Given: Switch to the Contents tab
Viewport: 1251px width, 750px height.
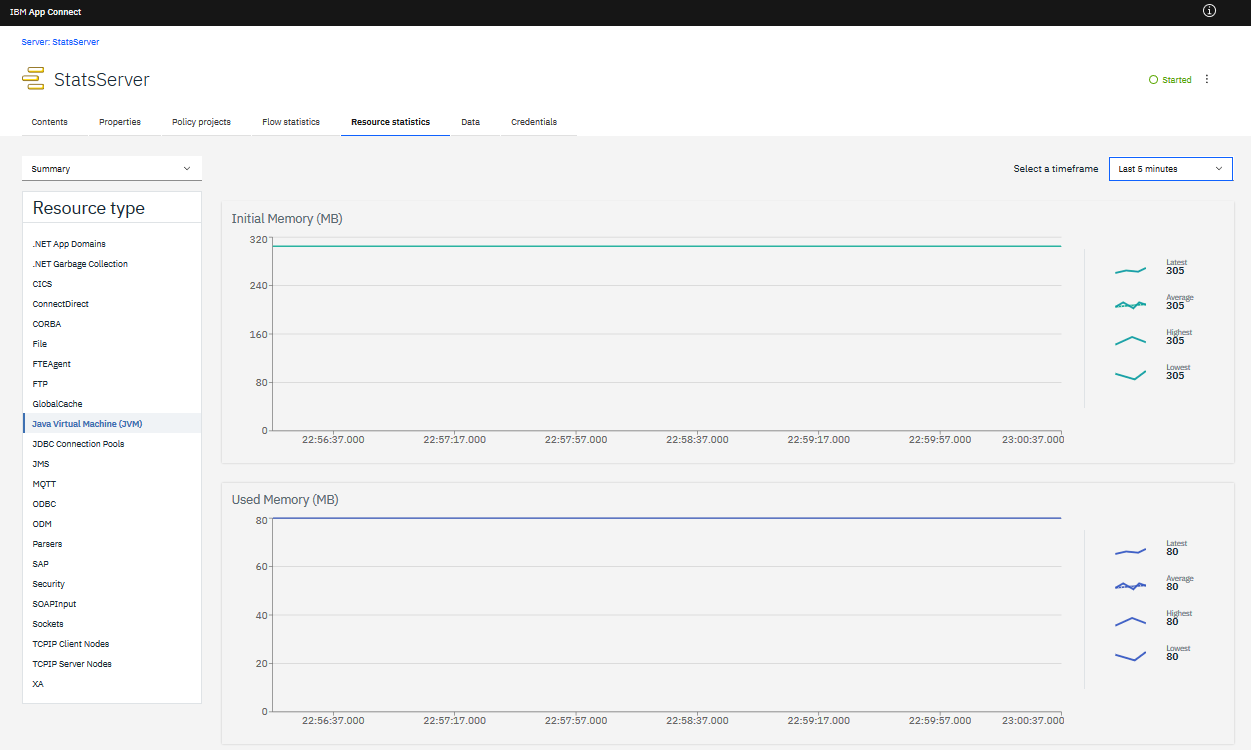Looking at the screenshot, I should pos(50,122).
